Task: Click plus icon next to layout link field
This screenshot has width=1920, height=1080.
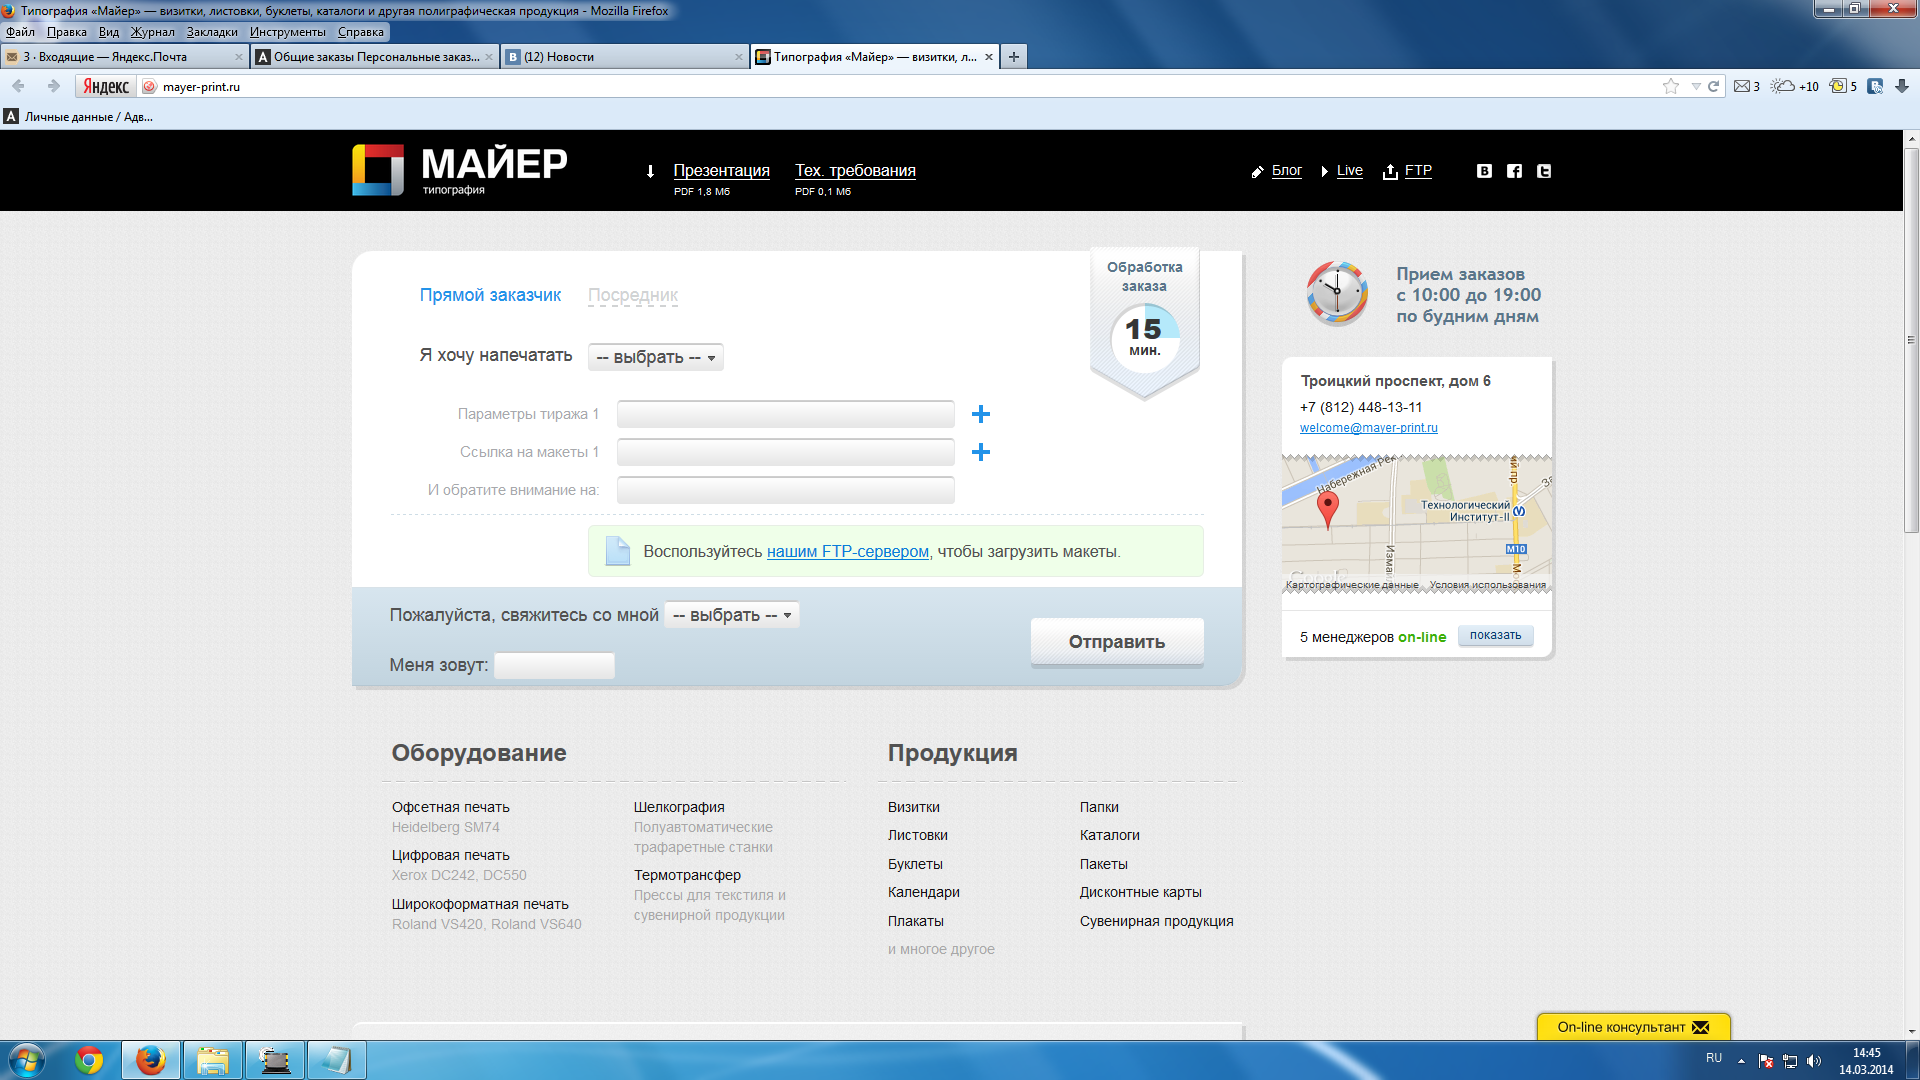Action: point(981,452)
